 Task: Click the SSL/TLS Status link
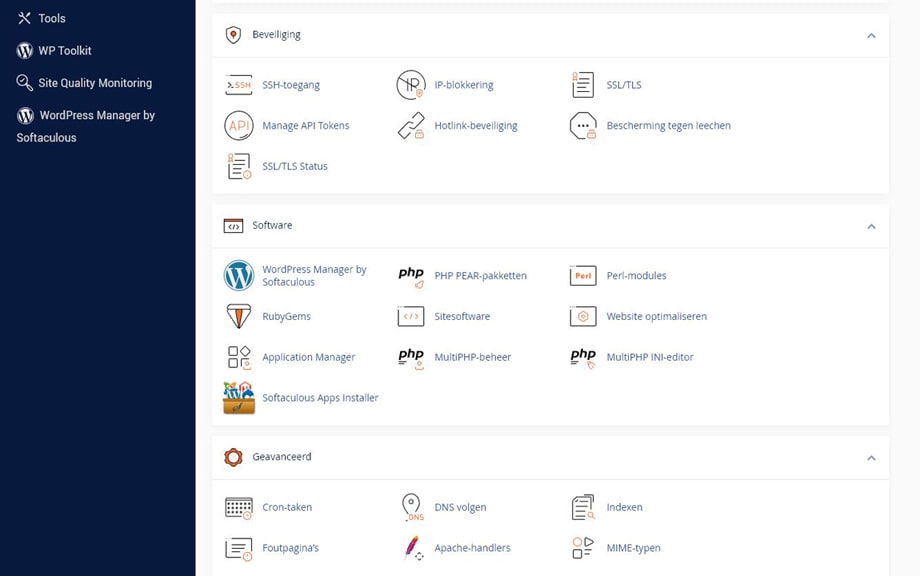[x=295, y=166]
